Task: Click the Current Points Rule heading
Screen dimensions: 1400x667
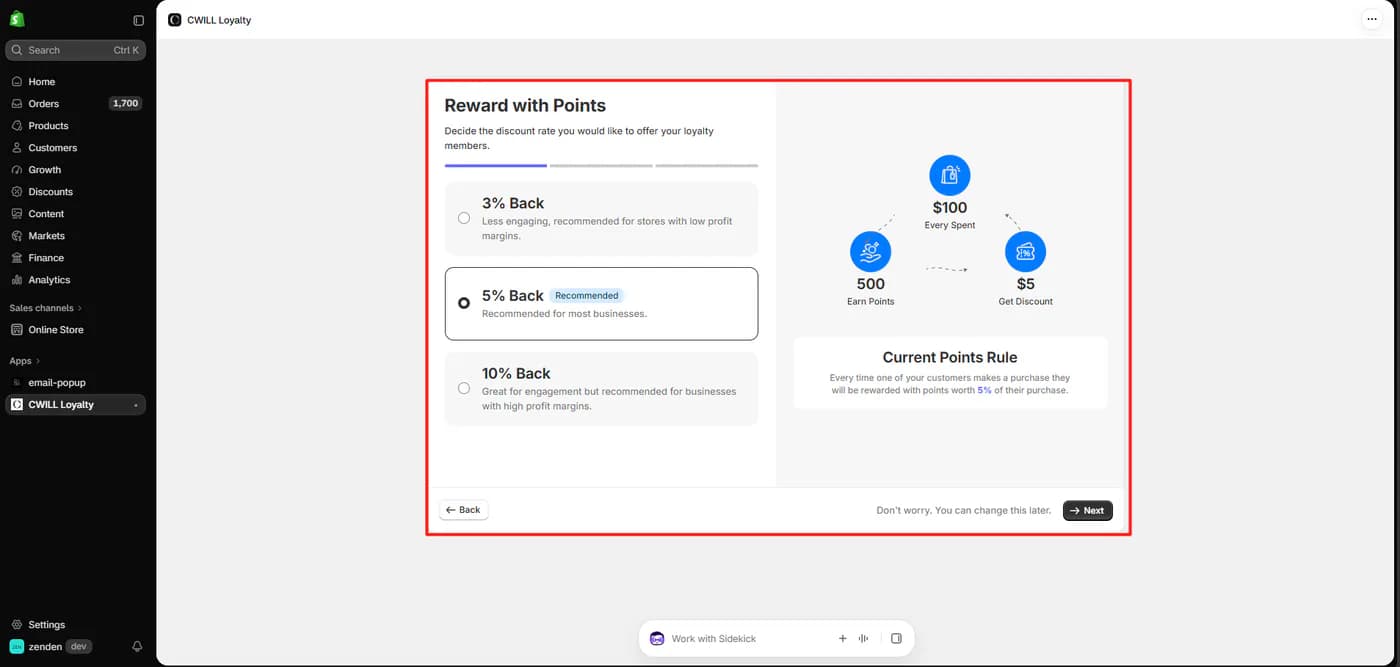Action: (950, 357)
